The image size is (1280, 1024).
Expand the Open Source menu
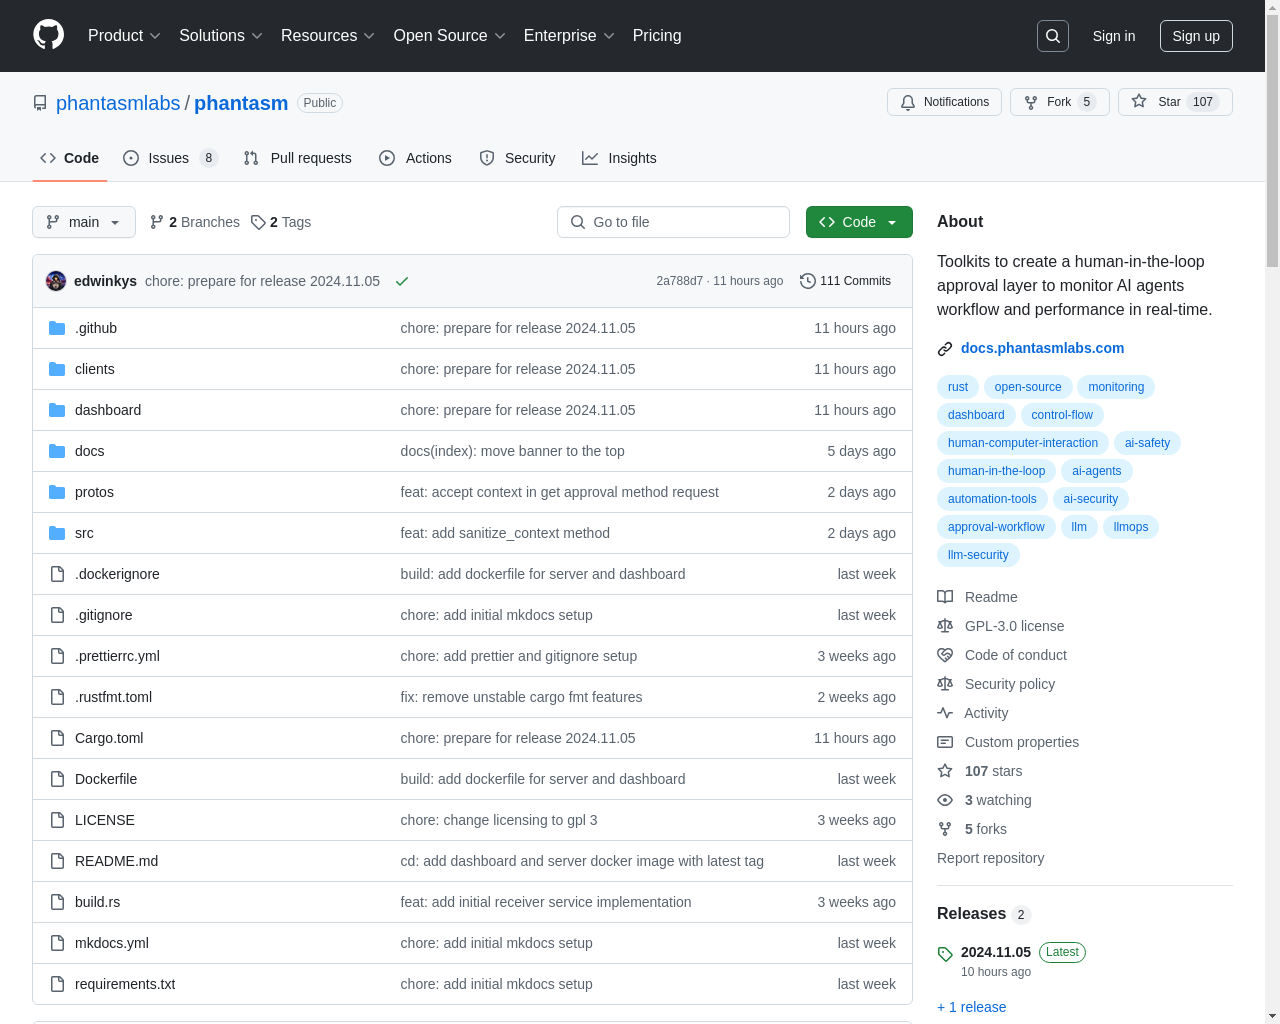450,36
